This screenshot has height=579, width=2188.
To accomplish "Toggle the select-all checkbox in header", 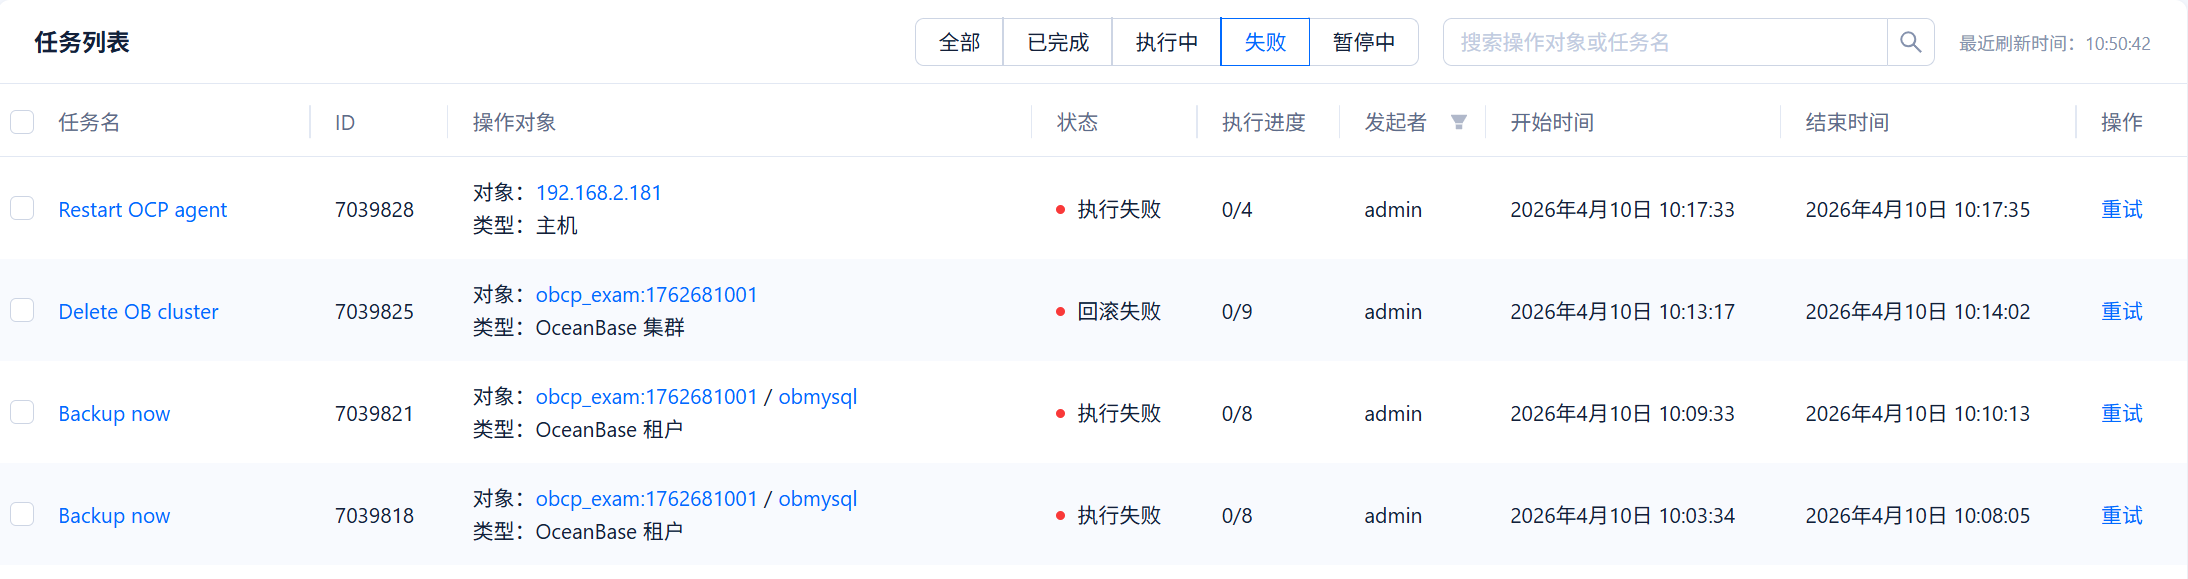I will (22, 122).
